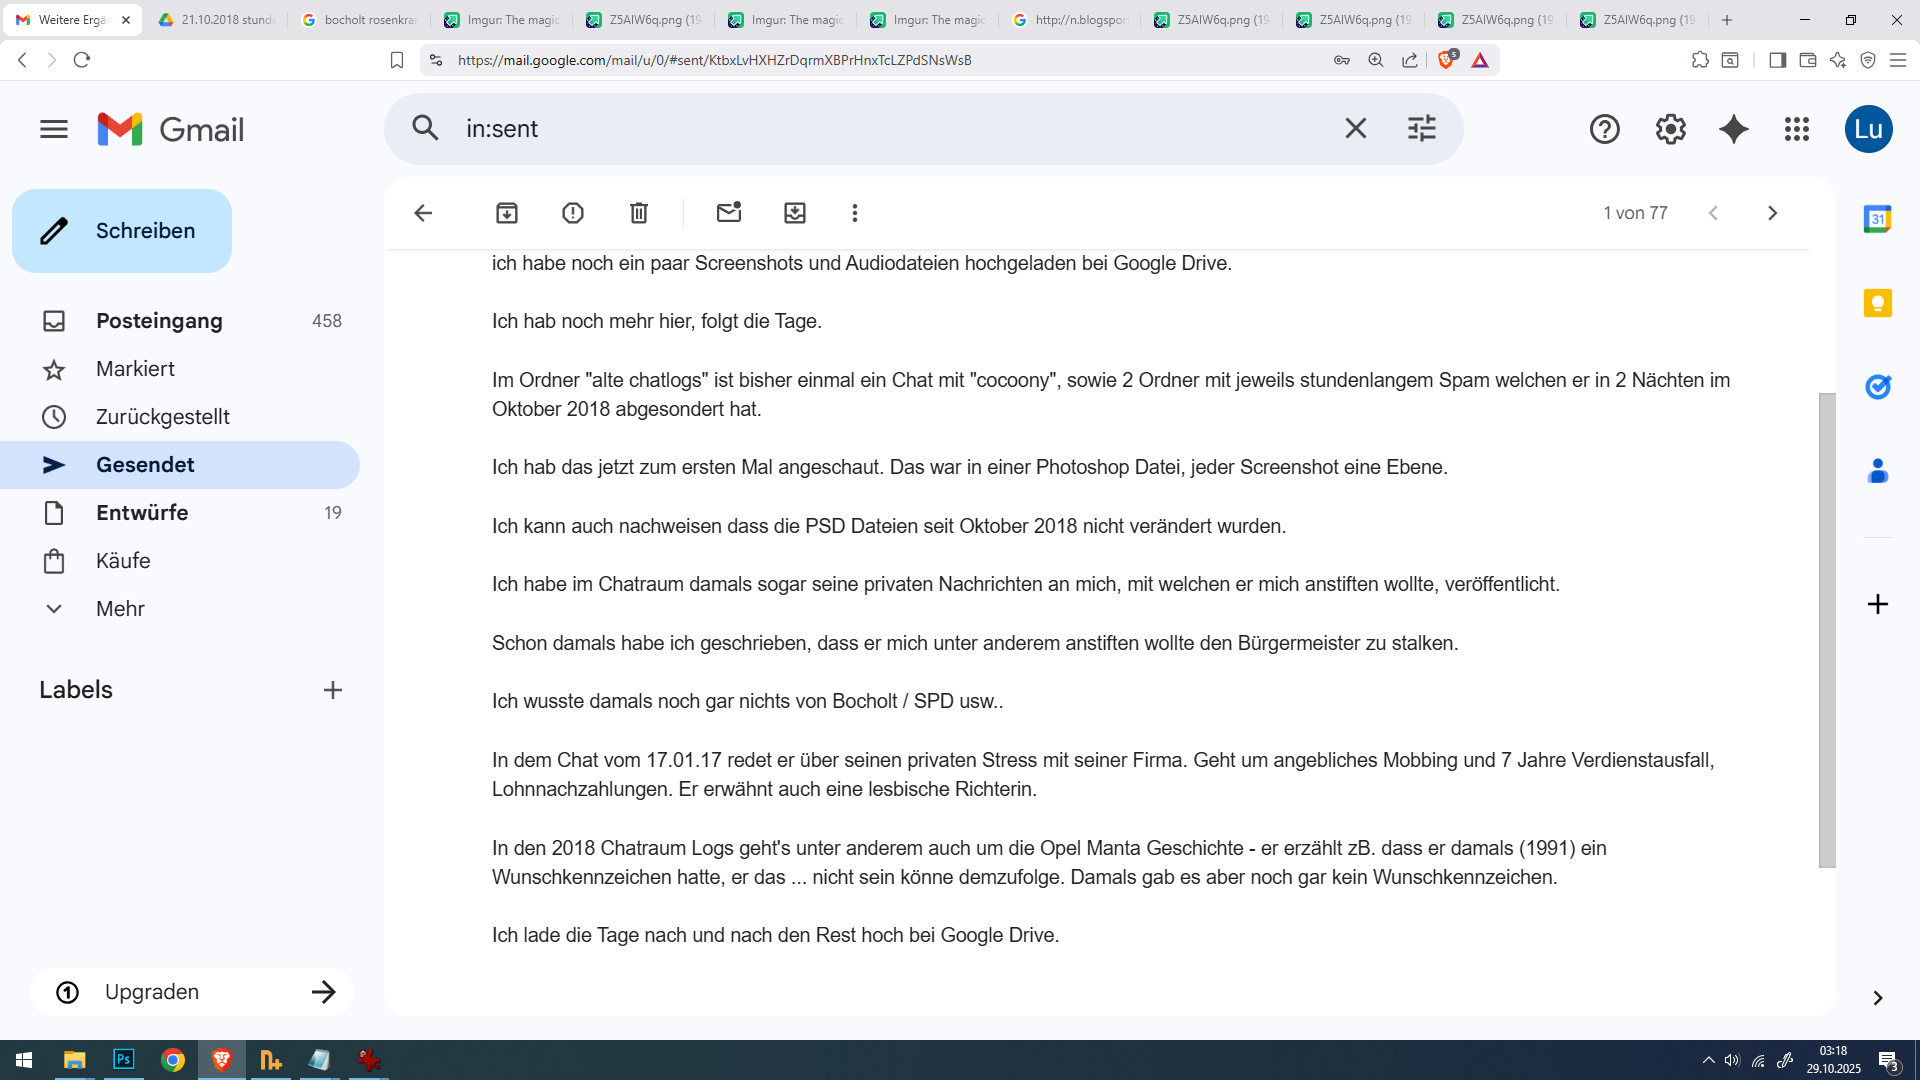Open Google apps grid
The image size is (1920, 1080).
tap(1796, 129)
